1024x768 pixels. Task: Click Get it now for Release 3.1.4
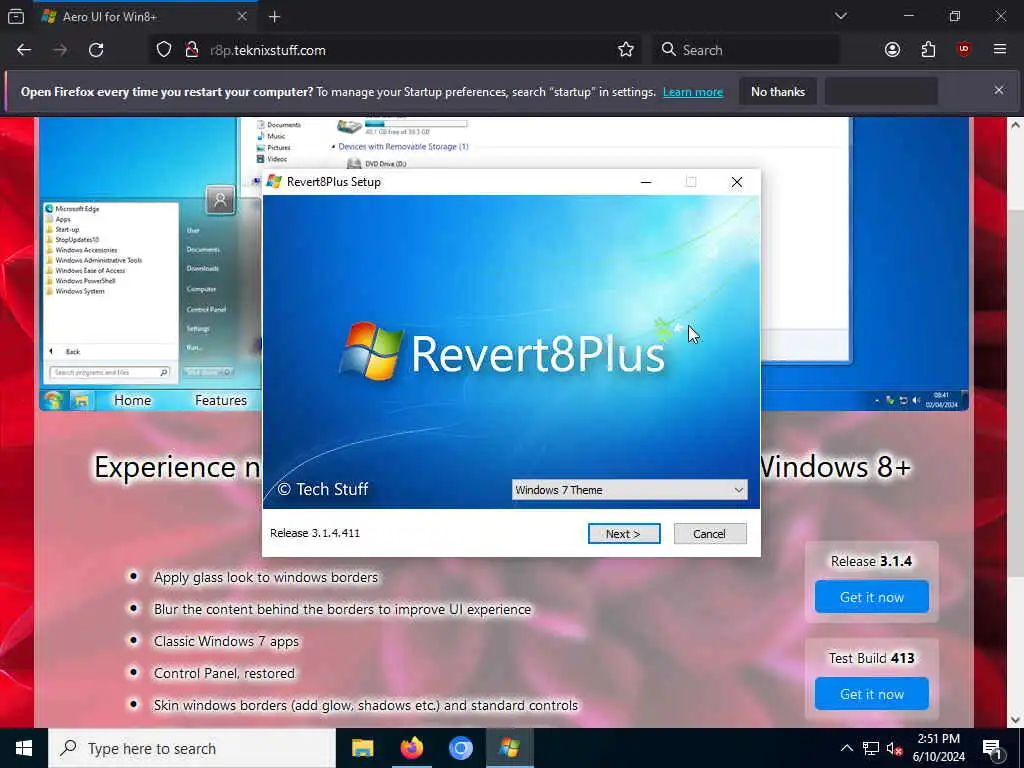point(872,597)
